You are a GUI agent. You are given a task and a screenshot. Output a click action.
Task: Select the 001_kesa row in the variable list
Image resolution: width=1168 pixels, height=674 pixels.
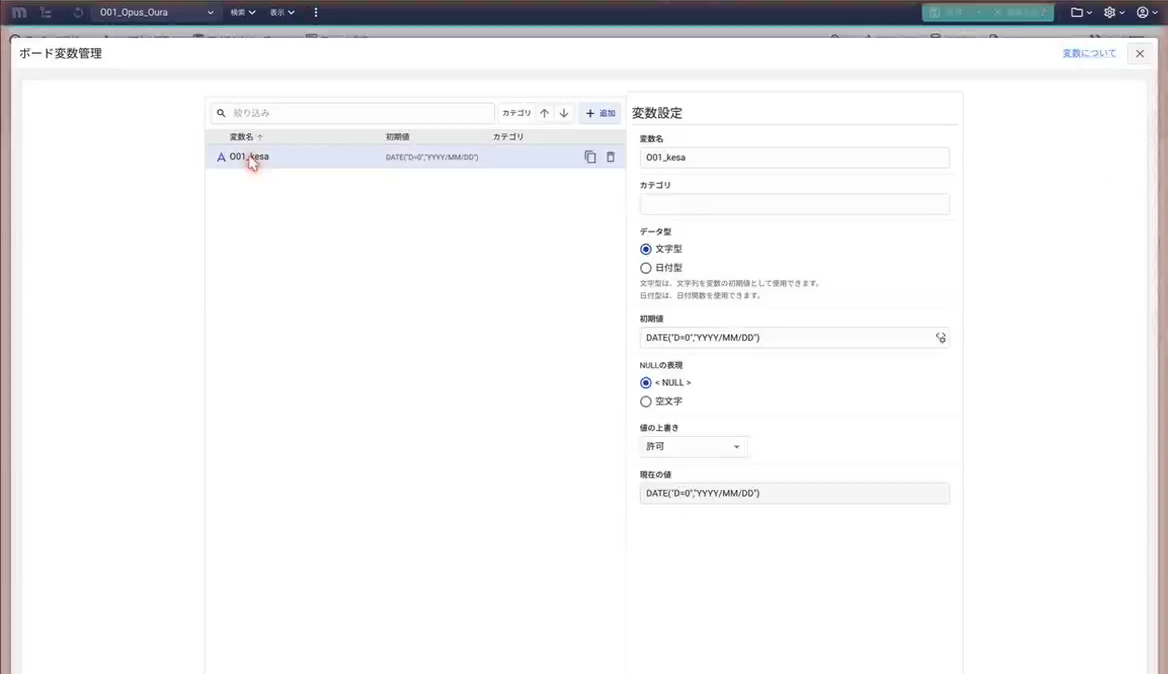point(416,157)
